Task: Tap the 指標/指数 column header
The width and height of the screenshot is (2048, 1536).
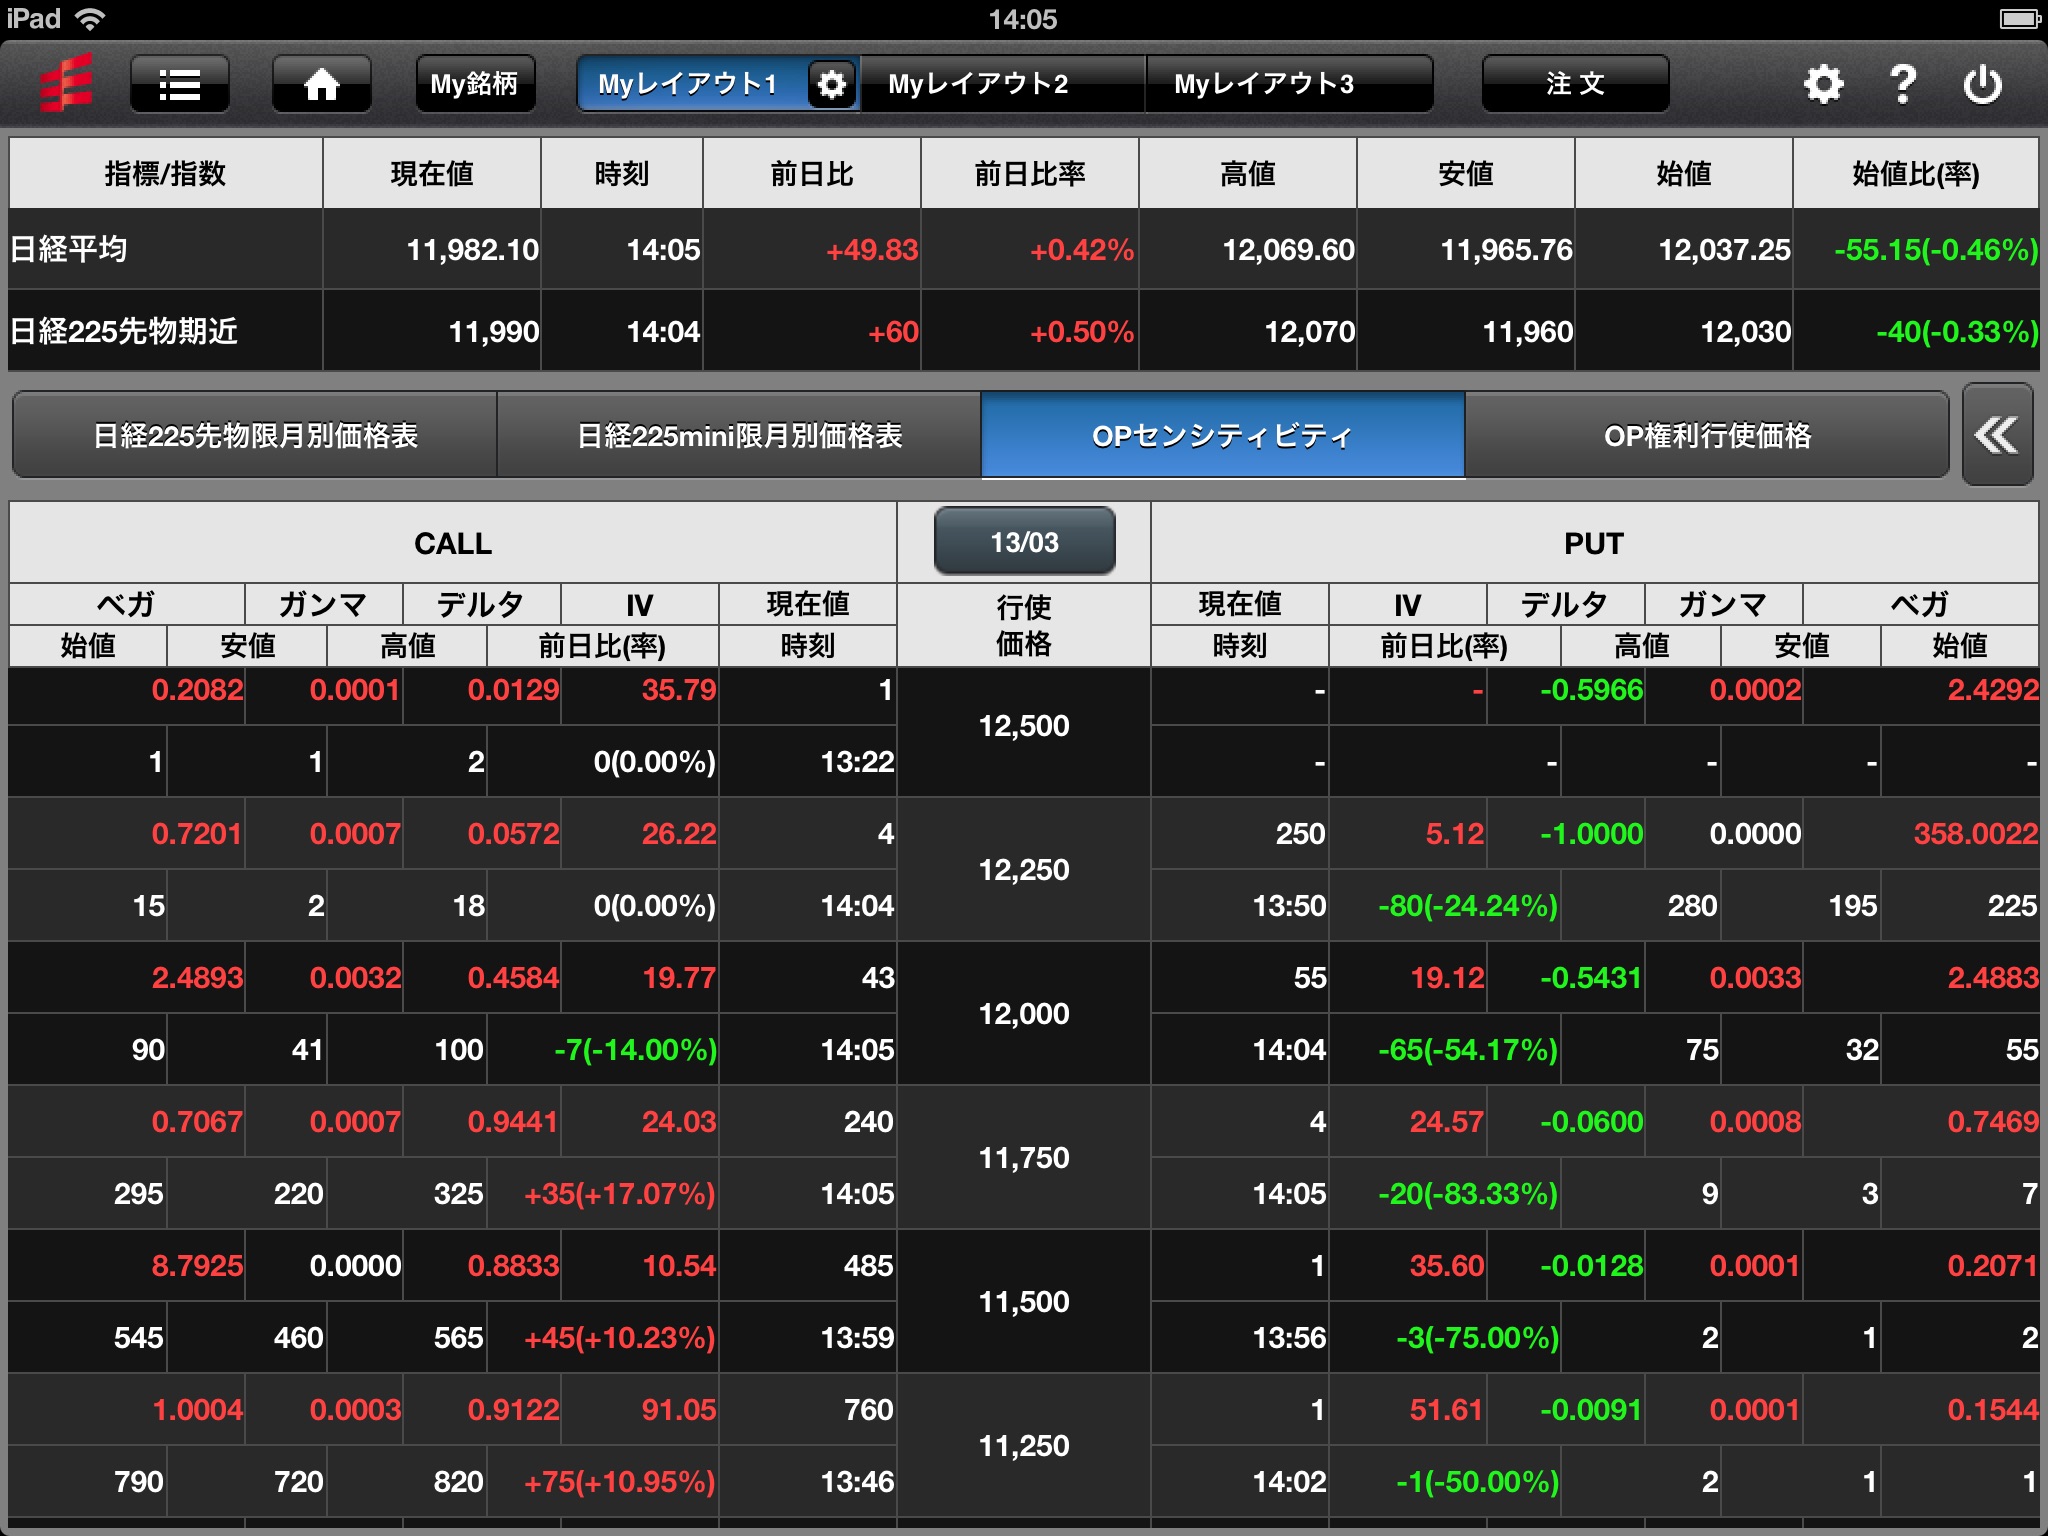Action: [x=166, y=174]
